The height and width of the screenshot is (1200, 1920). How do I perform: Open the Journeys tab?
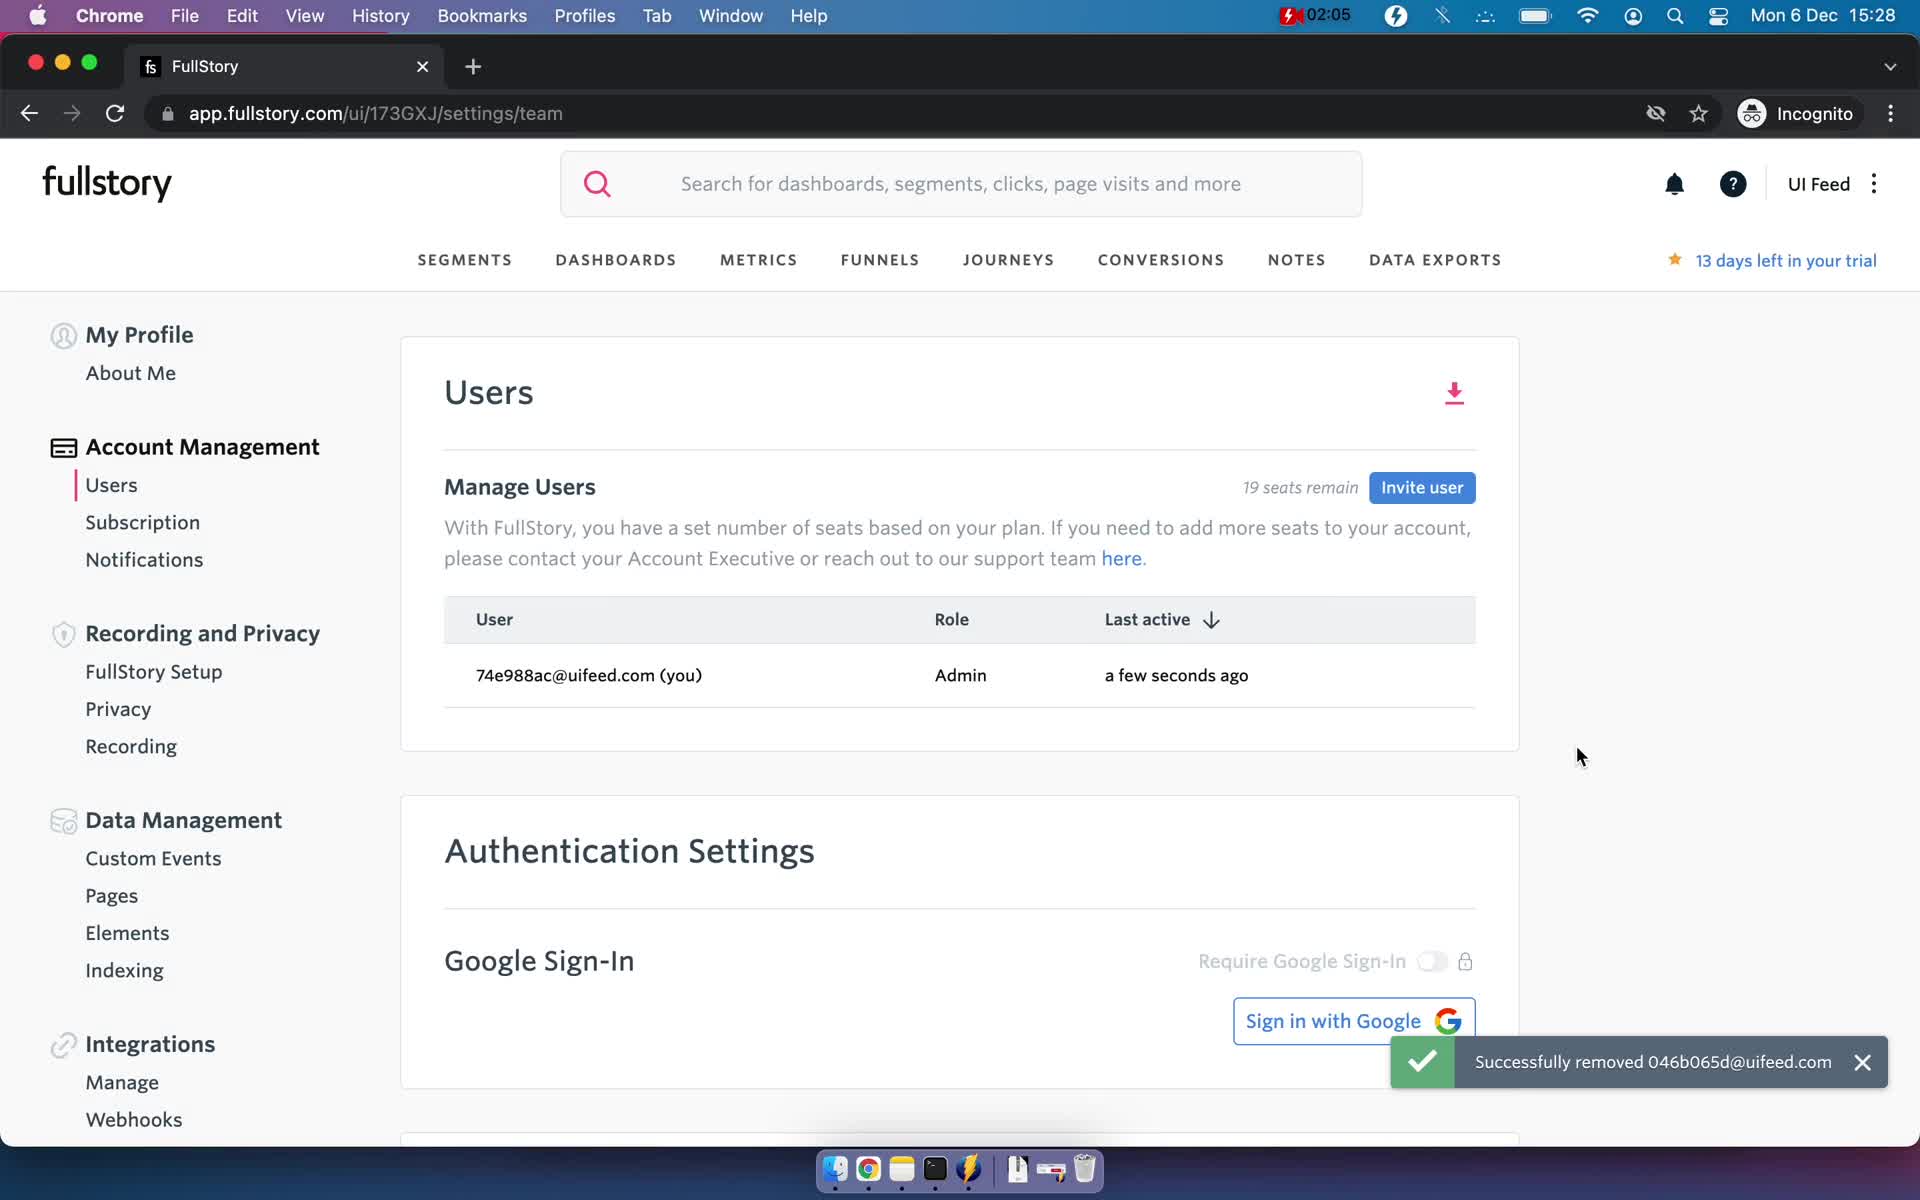(1008, 260)
